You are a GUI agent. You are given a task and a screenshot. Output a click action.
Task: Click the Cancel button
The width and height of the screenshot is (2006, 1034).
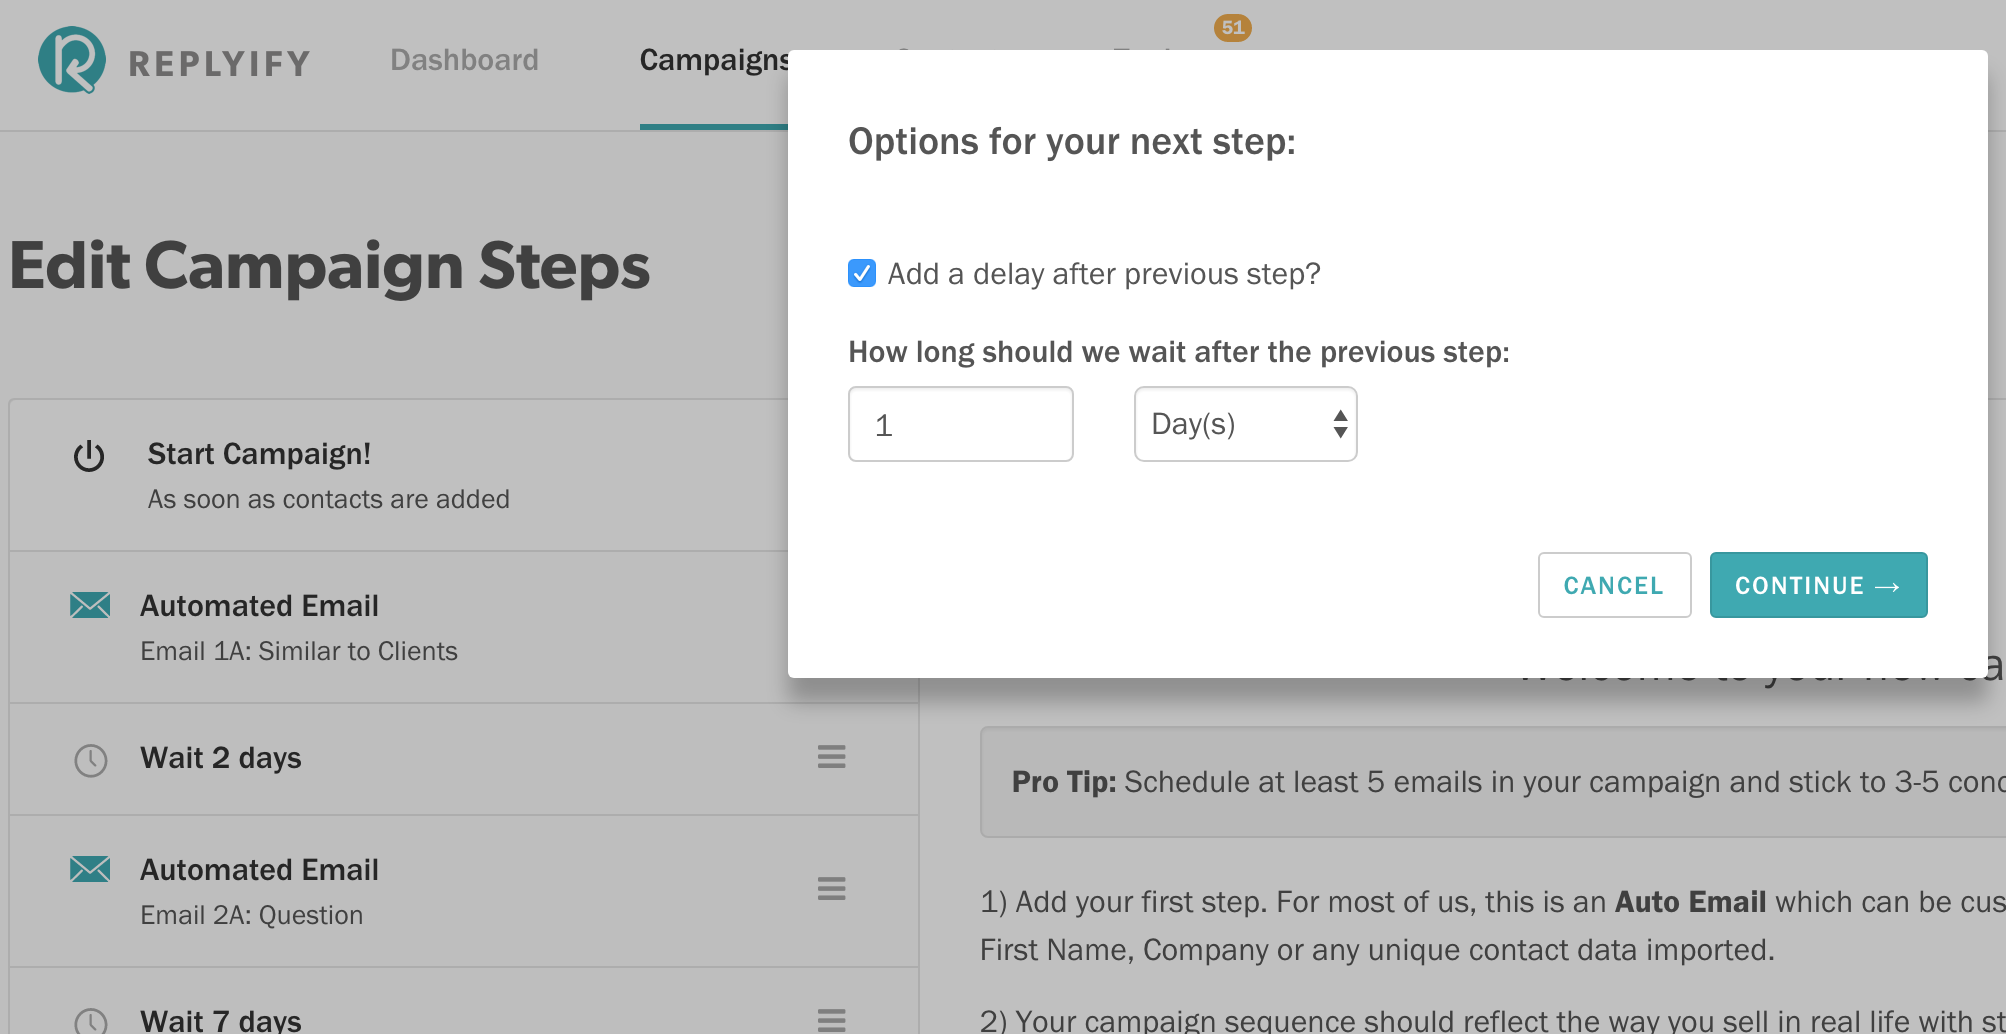1614,585
